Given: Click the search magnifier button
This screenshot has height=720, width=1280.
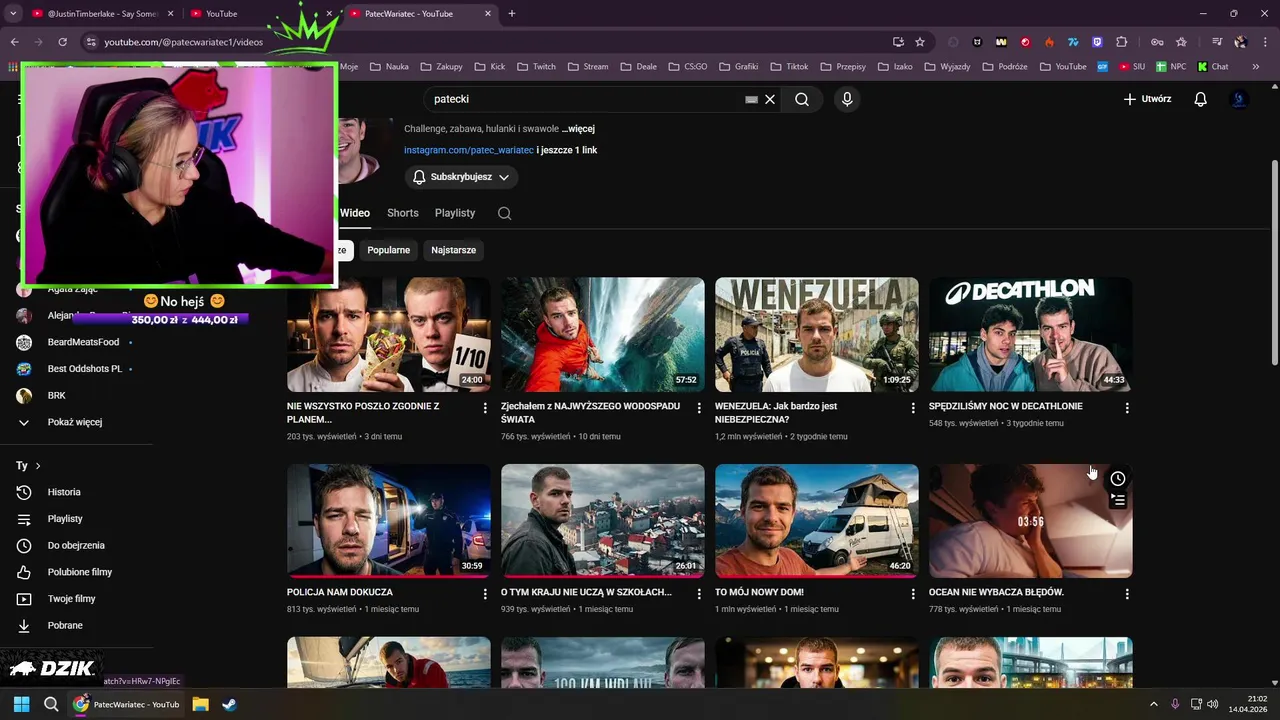Looking at the screenshot, I should [802, 99].
